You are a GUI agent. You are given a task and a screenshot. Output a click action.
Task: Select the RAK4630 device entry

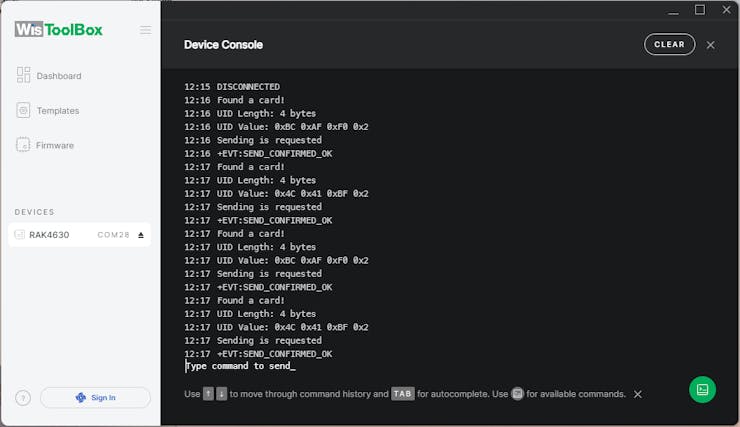[79, 234]
